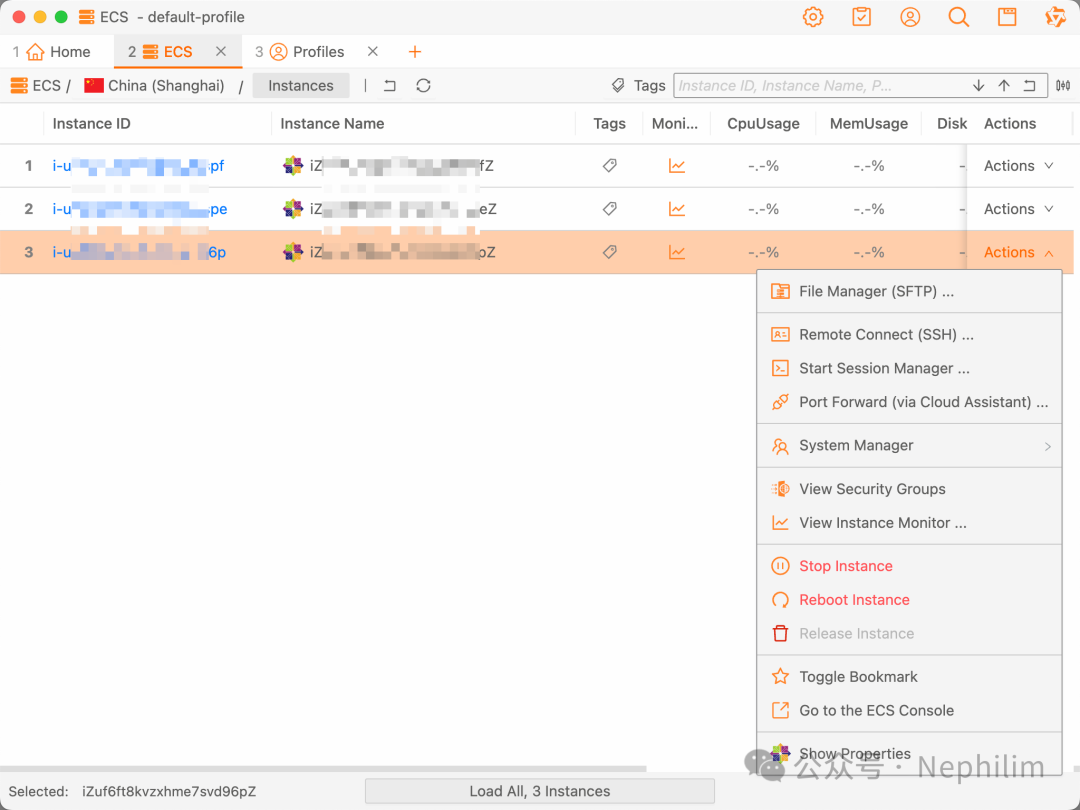The image size is (1080, 810).
Task: Click the ECS stack icon in breadcrumb
Action: (19, 85)
